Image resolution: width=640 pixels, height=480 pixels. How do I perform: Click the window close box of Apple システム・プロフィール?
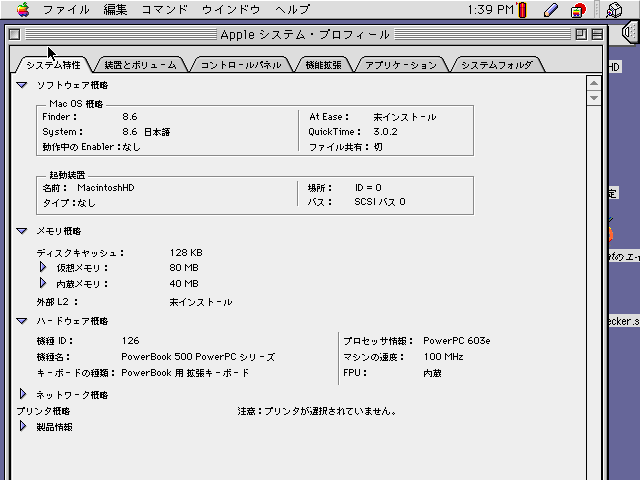tap(14, 34)
